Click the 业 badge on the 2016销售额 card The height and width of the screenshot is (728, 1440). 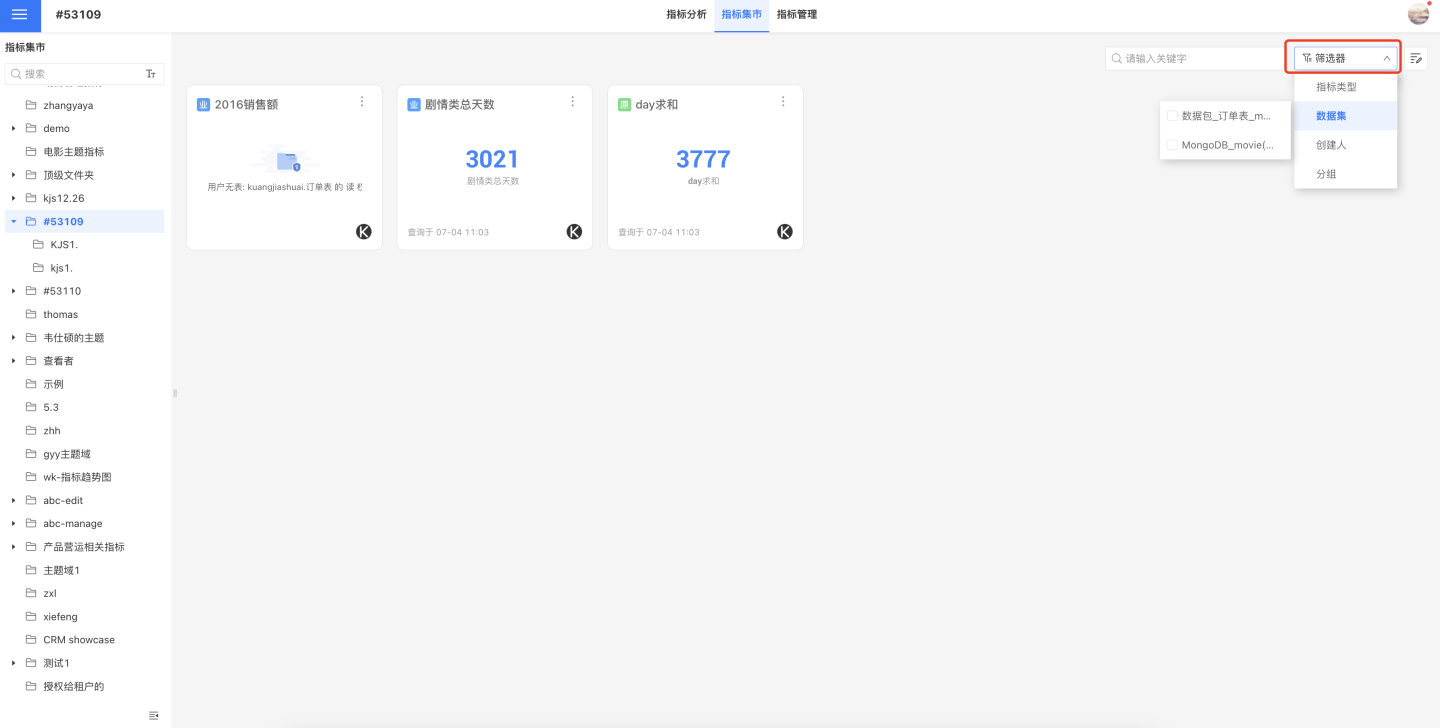[203, 104]
